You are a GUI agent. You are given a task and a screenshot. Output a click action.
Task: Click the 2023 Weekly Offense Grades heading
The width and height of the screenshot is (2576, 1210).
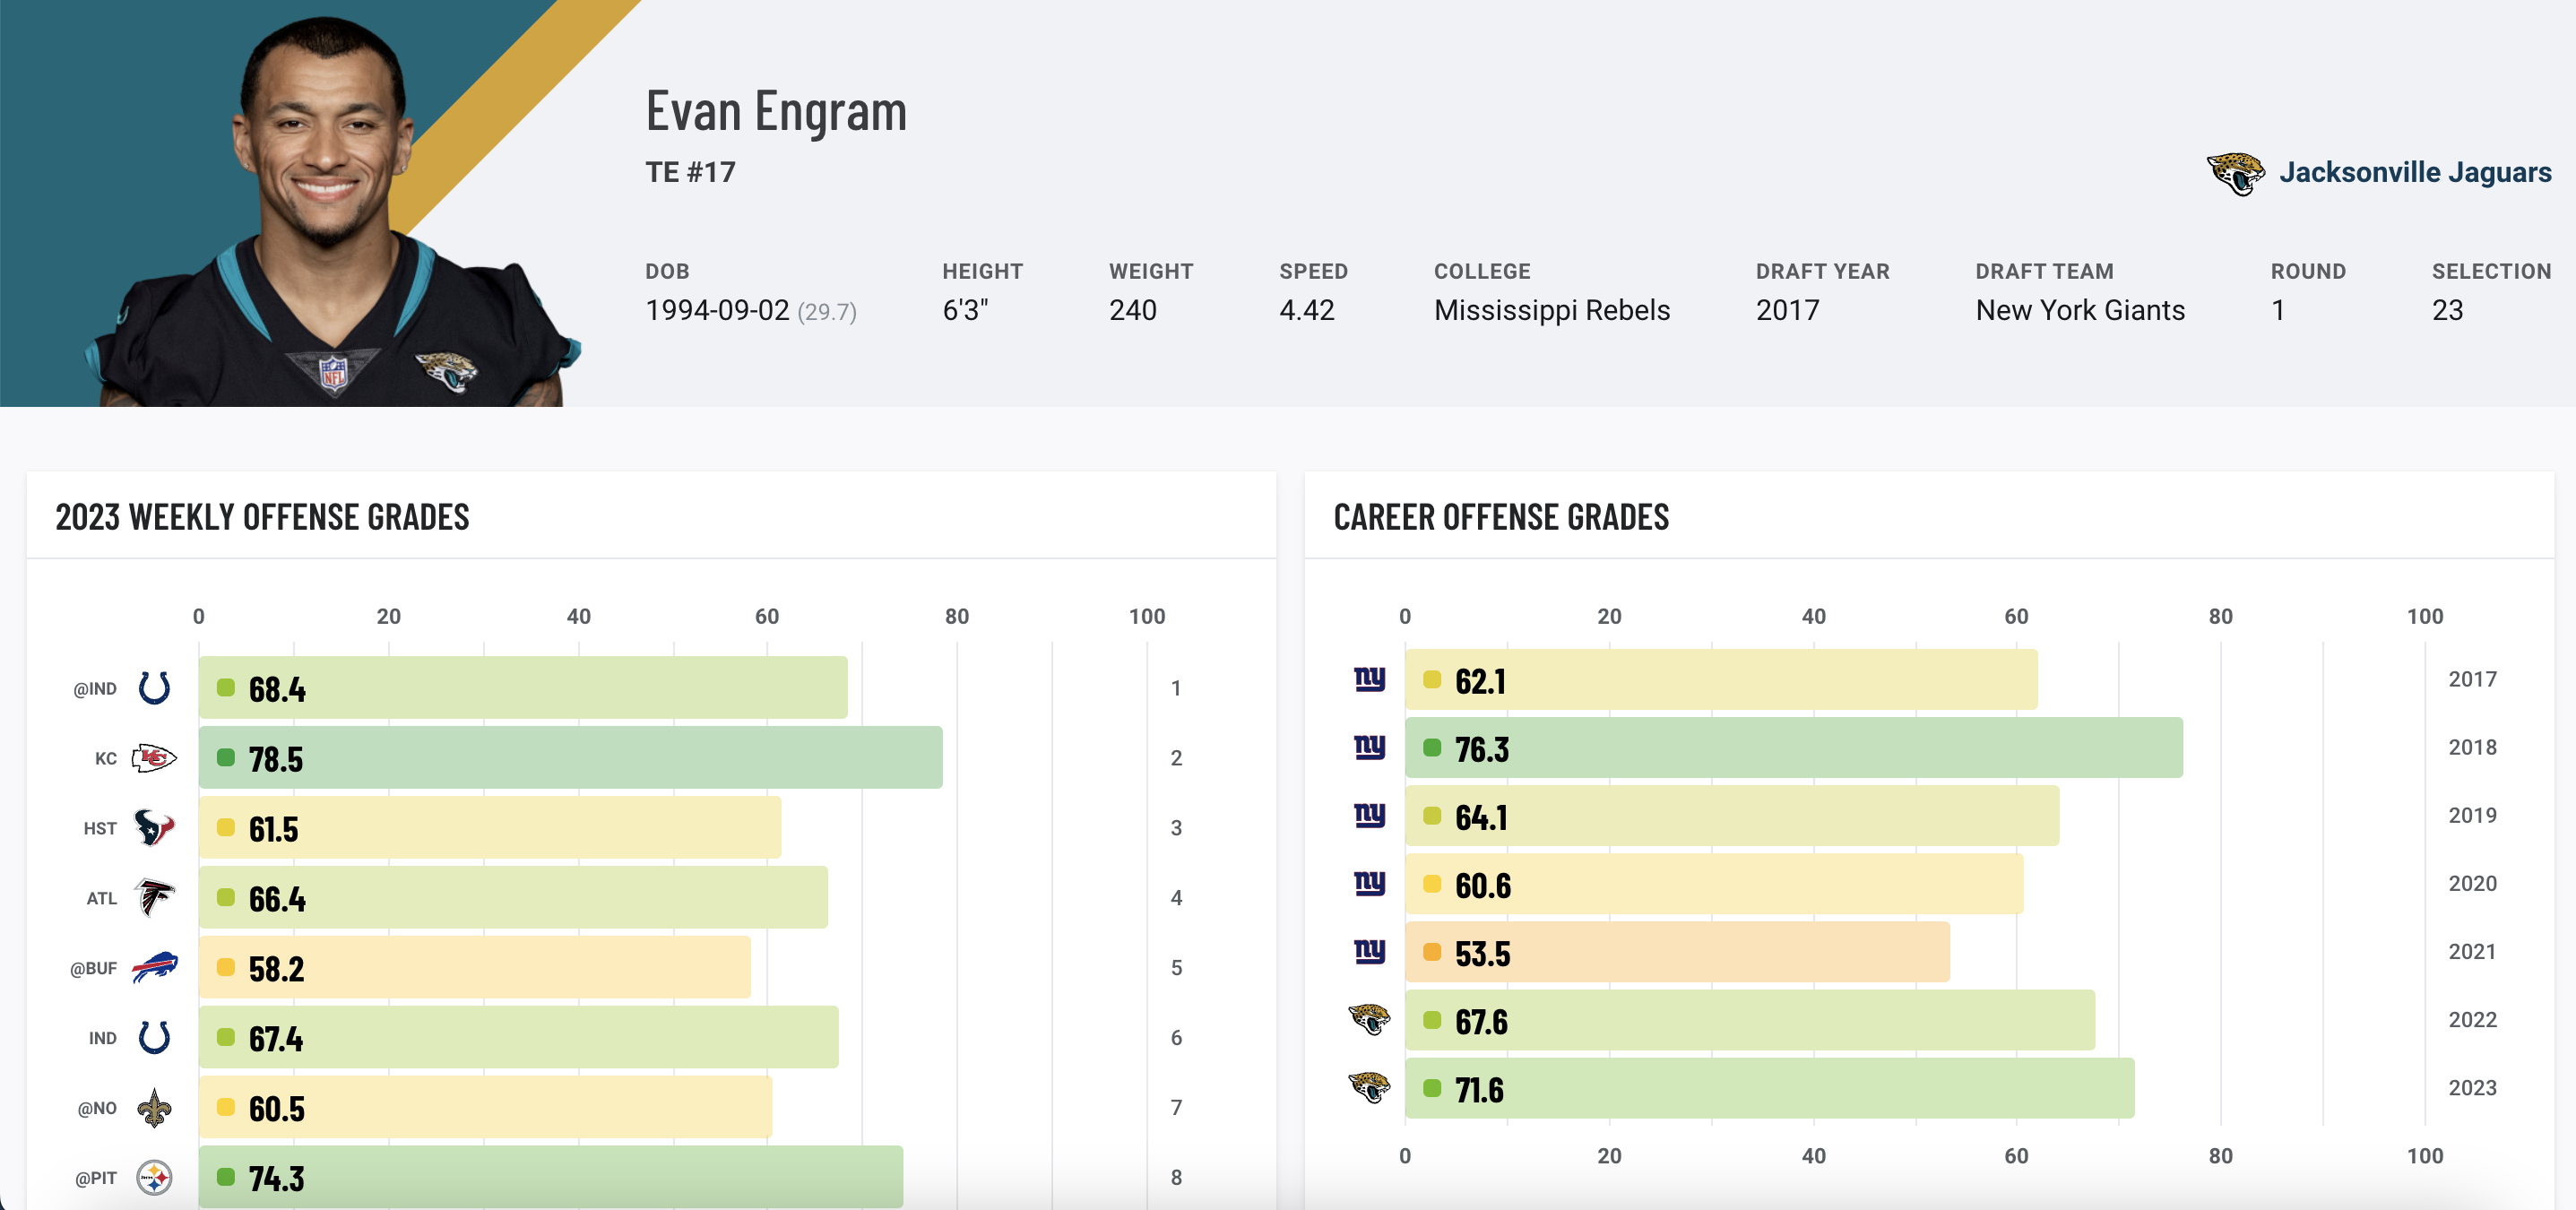[x=262, y=517]
